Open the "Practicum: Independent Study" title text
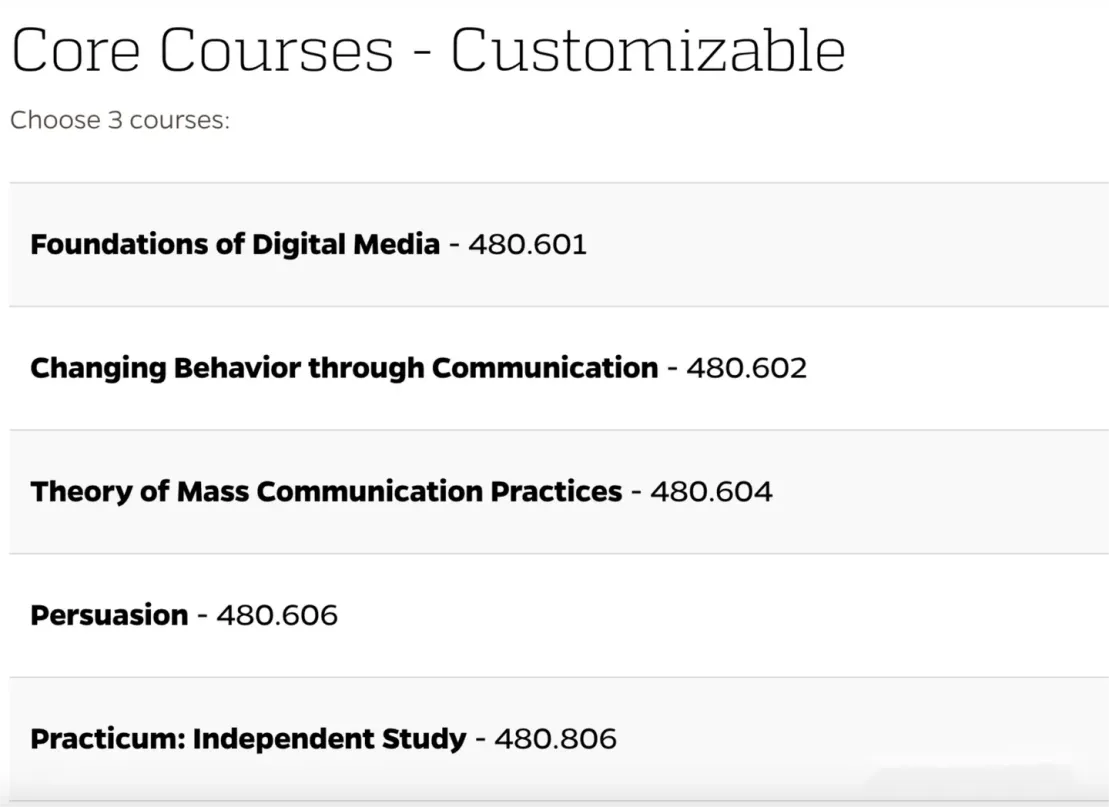The width and height of the screenshot is (1109, 807). coord(248,739)
